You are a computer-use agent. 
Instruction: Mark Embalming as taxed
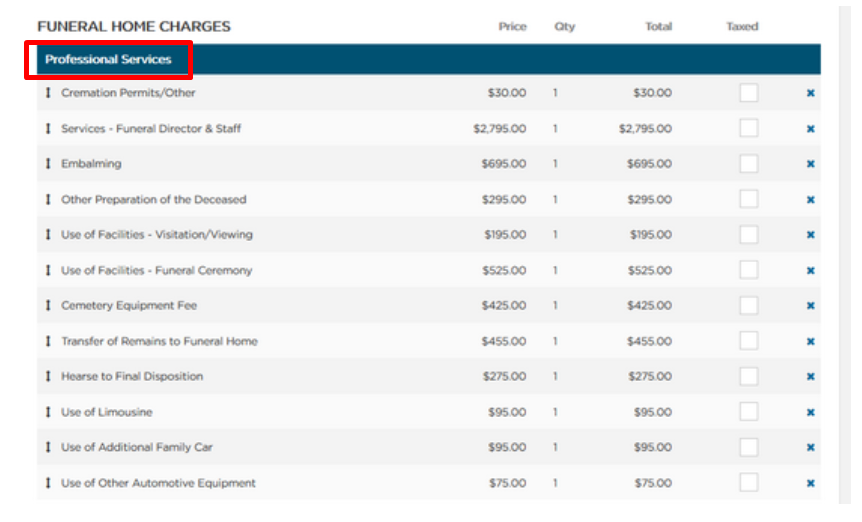click(749, 163)
